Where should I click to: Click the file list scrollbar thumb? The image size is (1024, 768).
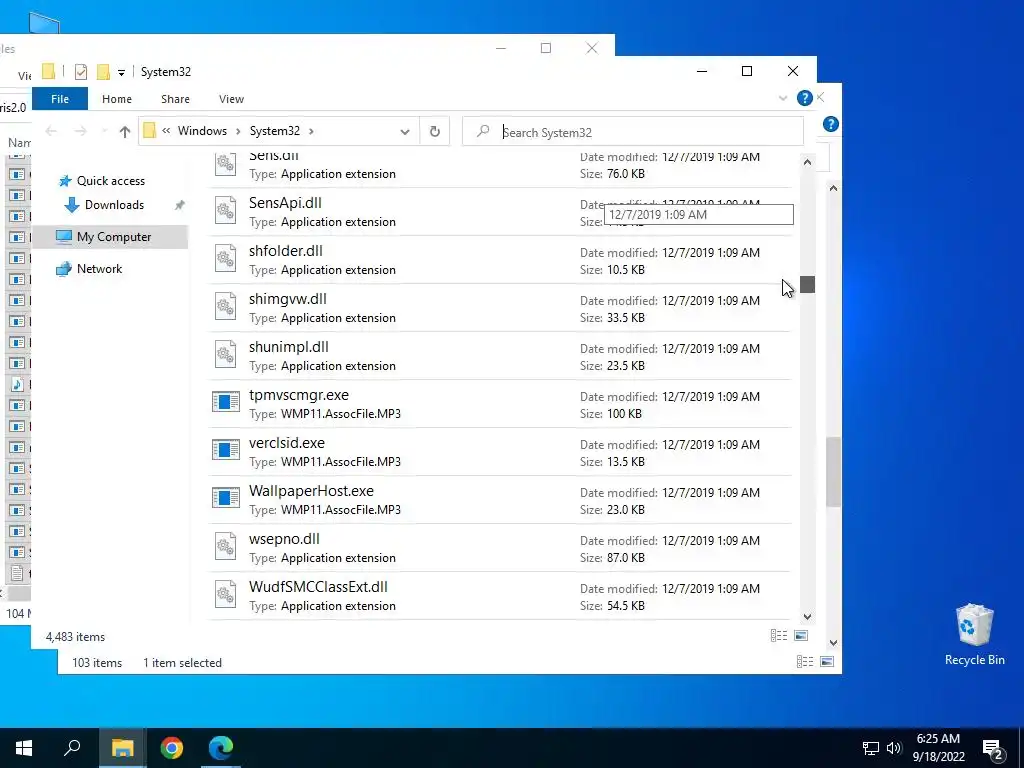[x=807, y=285]
